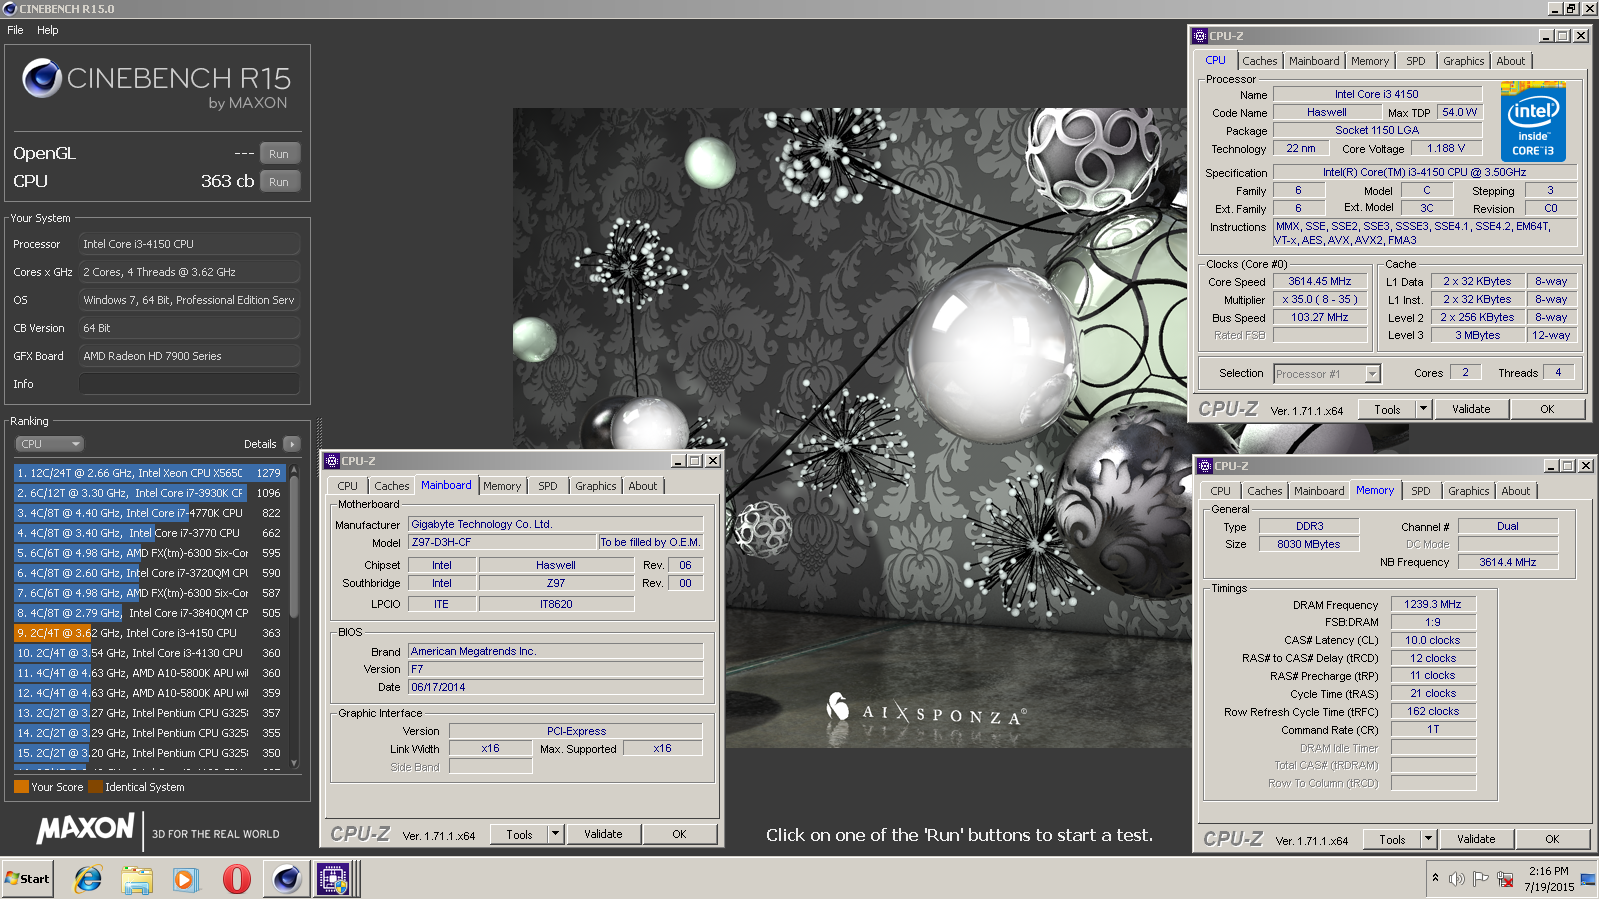Click Validate in CPU-Z CPU window
The width and height of the screenshot is (1599, 899).
(1471, 409)
